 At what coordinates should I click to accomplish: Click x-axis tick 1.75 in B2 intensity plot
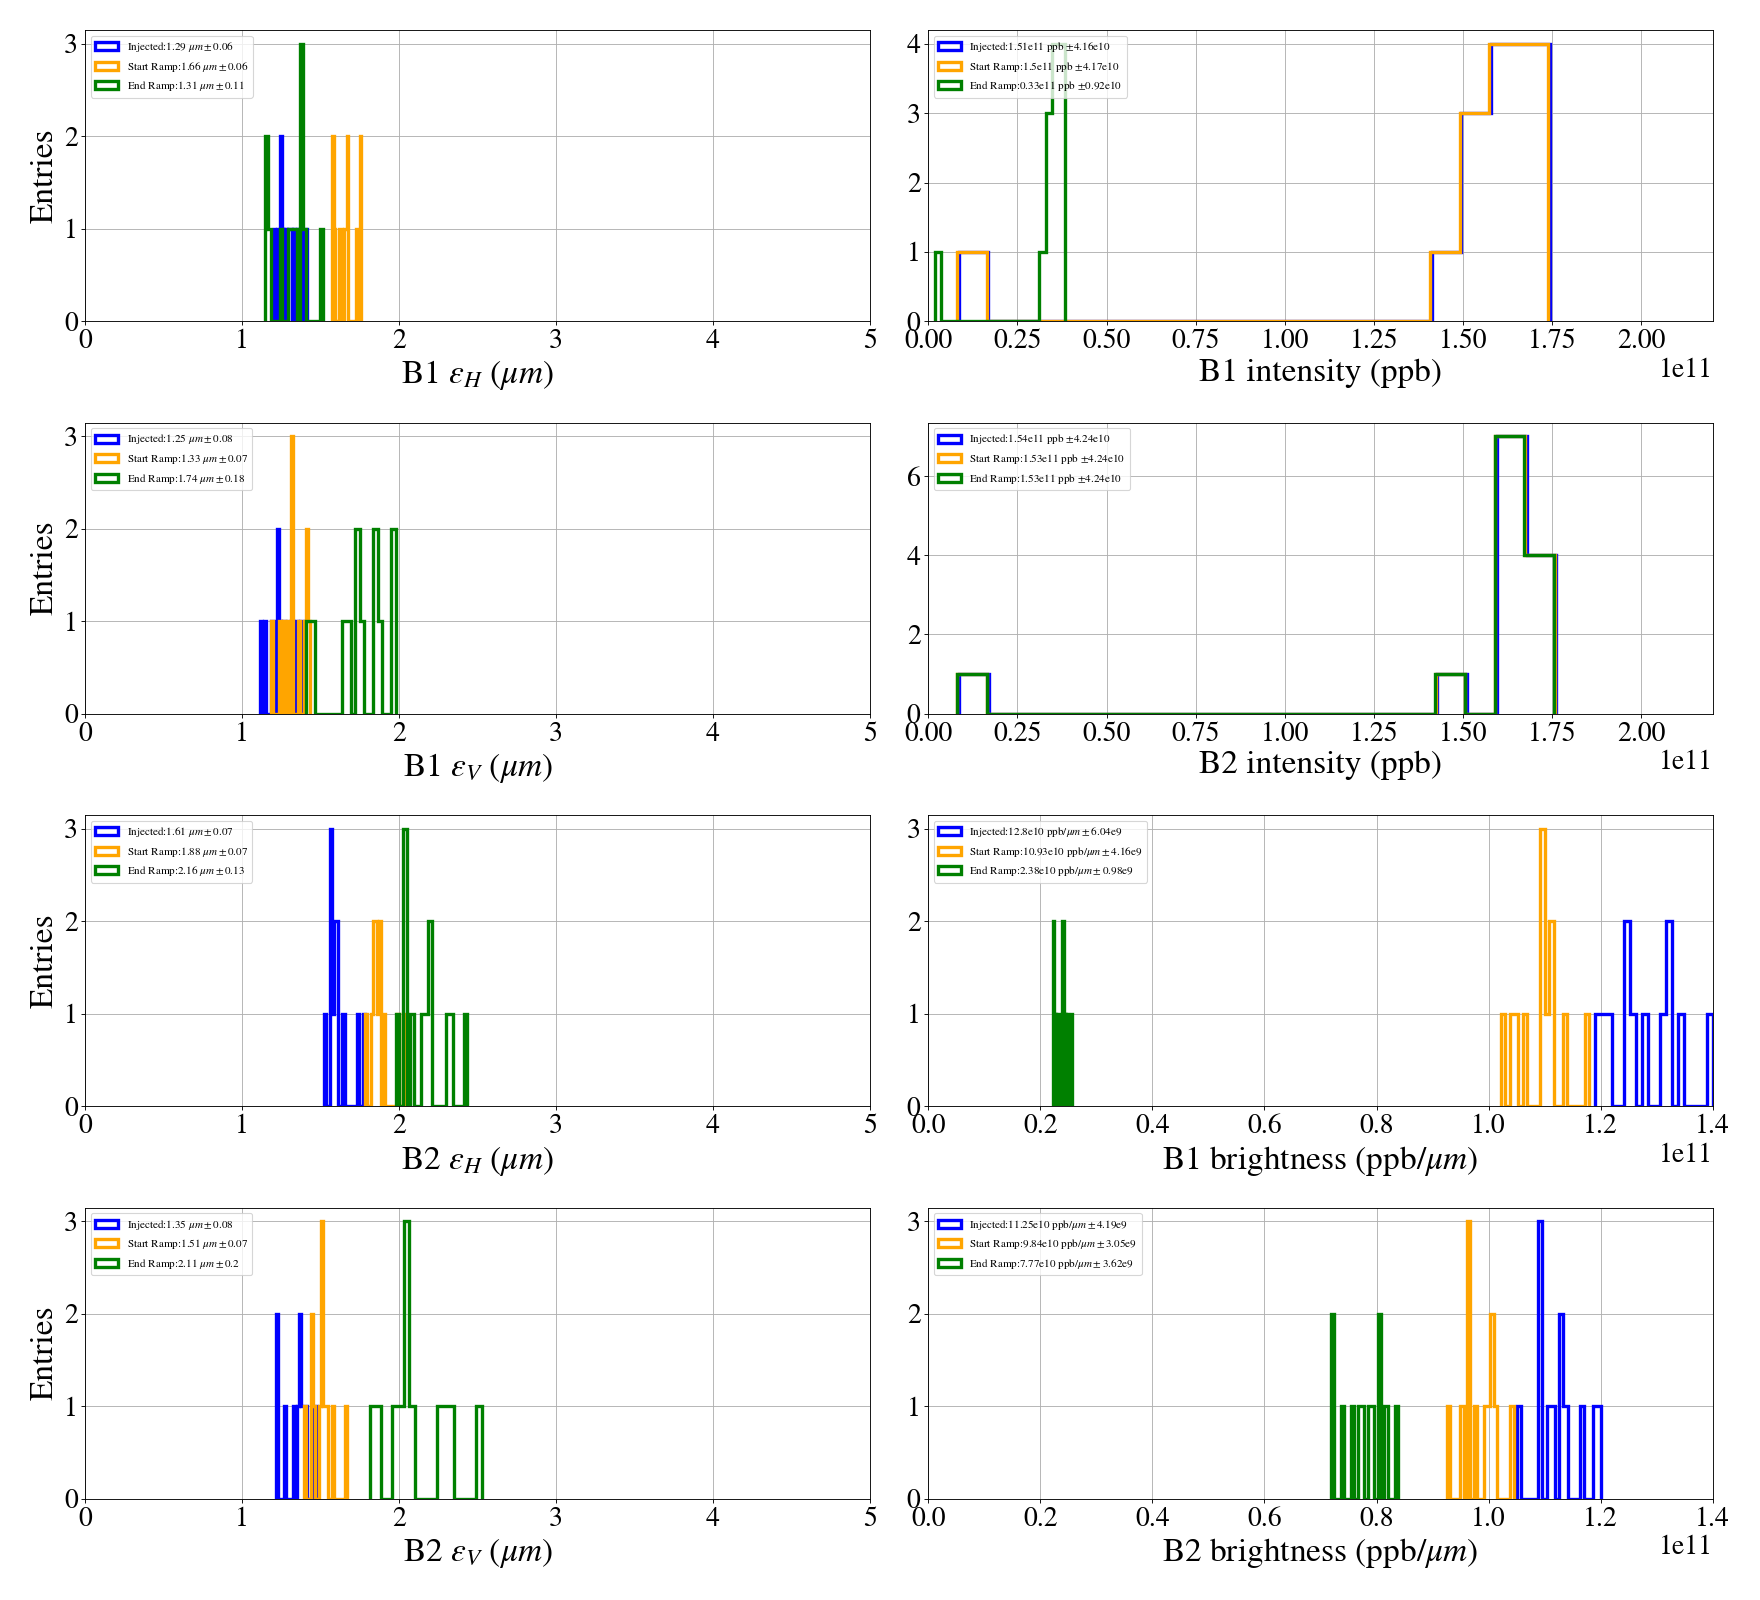(1551, 733)
